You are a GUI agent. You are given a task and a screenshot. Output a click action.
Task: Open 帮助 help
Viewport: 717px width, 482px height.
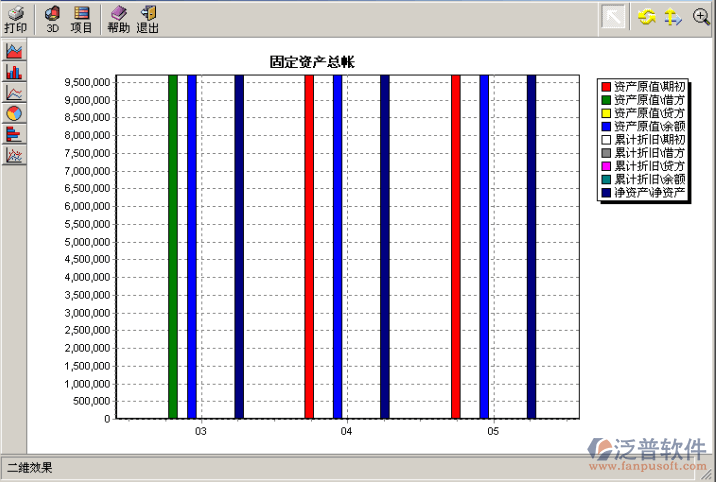(x=118, y=18)
